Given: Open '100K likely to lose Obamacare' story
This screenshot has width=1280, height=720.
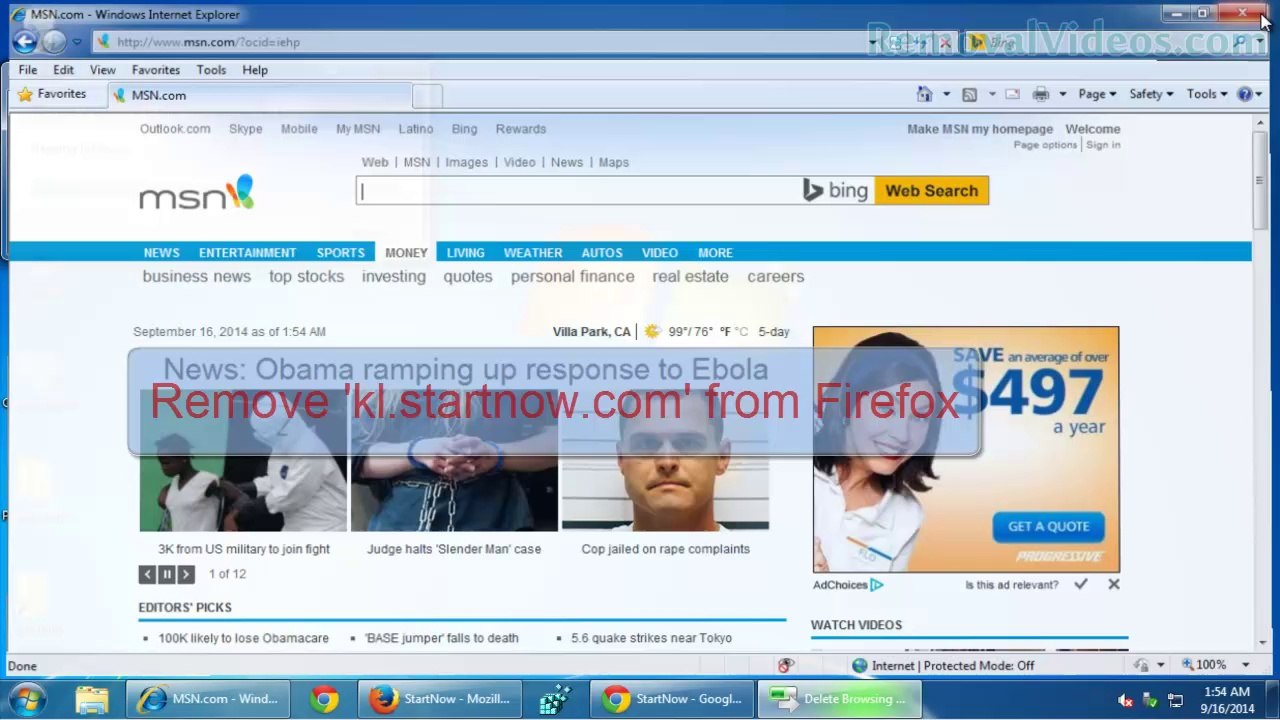Looking at the screenshot, I should point(243,638).
